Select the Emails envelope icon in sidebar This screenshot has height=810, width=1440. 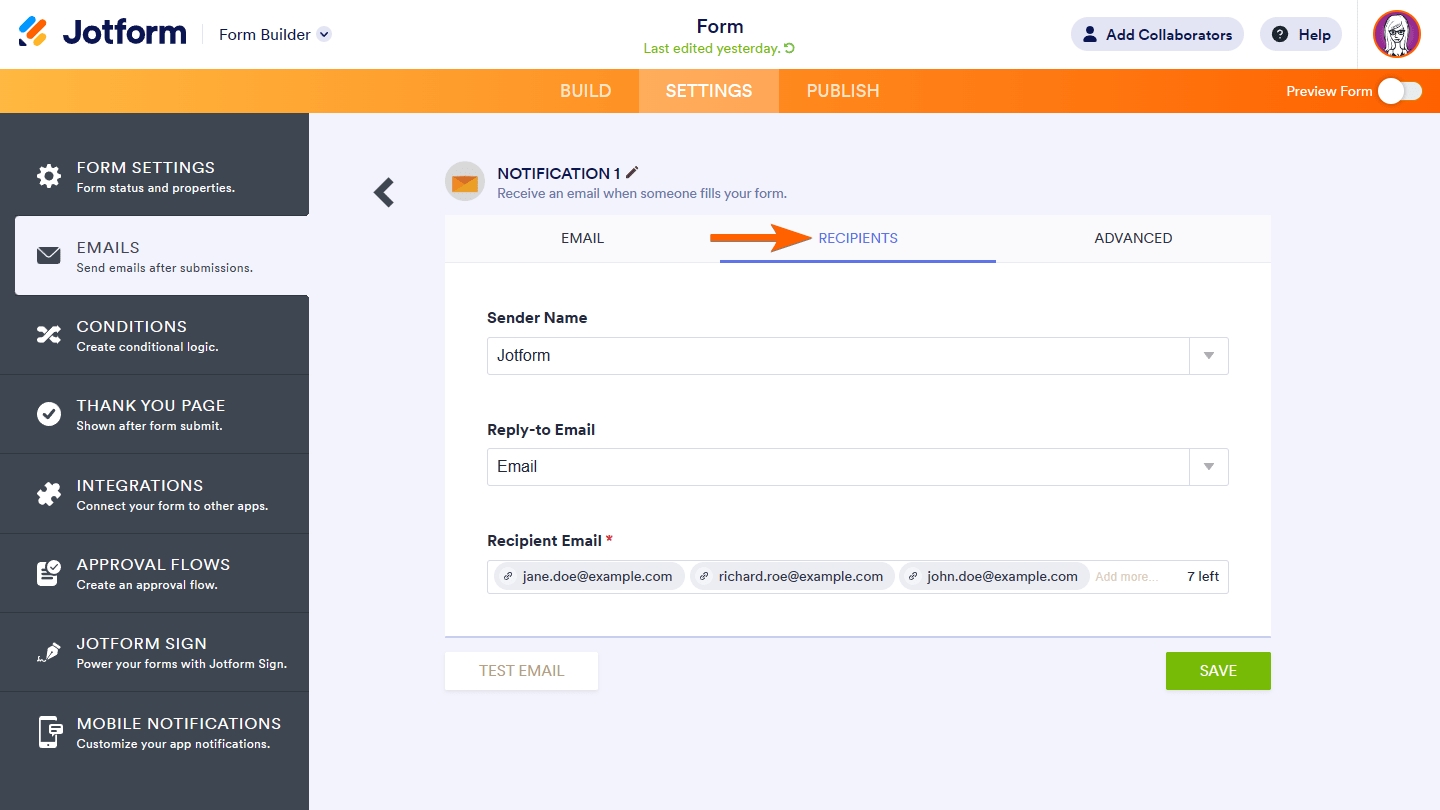(x=49, y=255)
